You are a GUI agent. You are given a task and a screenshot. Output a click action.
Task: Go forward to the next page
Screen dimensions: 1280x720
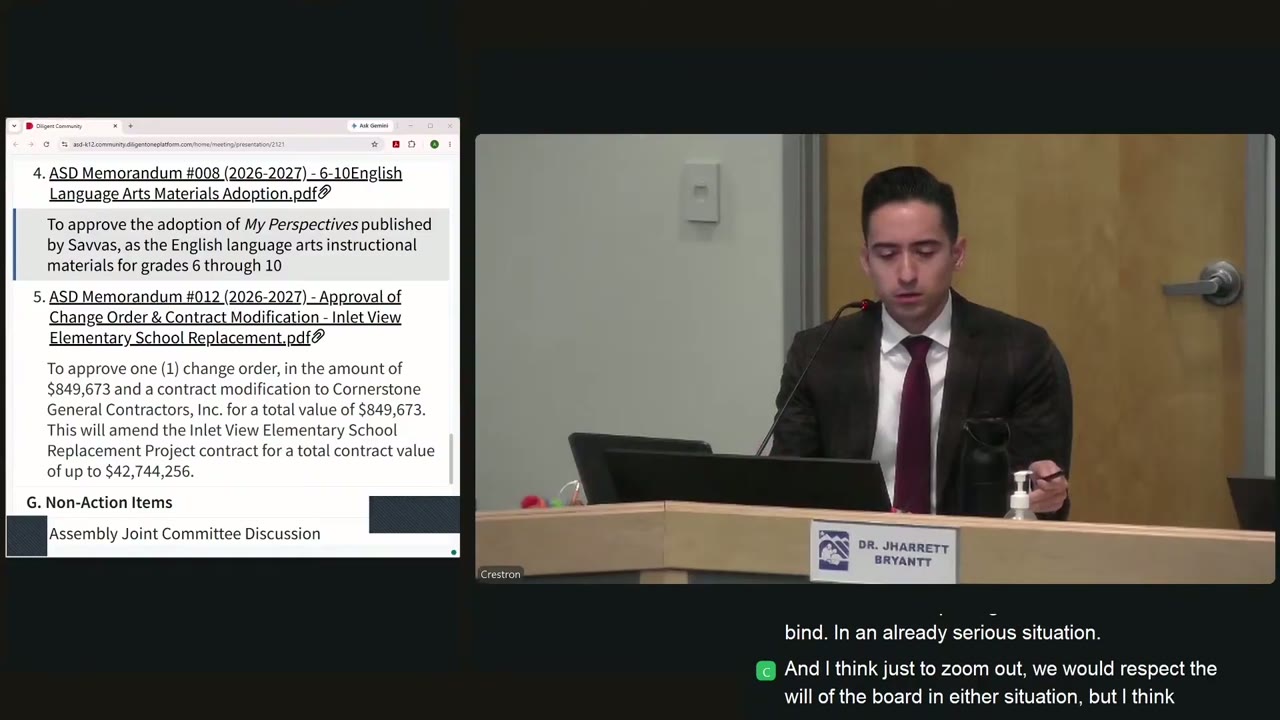[x=30, y=144]
